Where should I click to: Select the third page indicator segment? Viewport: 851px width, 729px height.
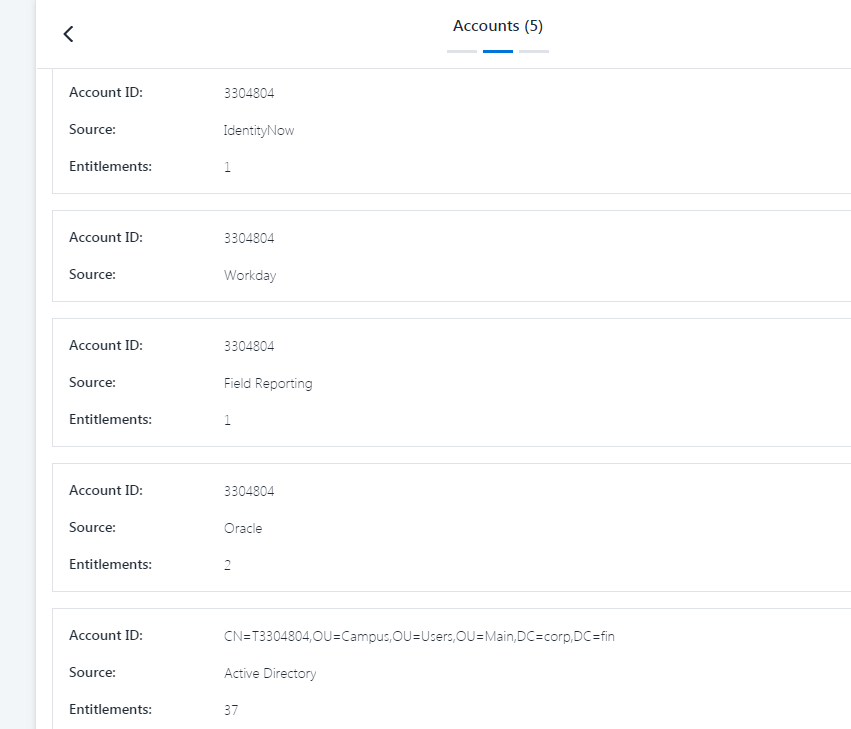click(534, 51)
